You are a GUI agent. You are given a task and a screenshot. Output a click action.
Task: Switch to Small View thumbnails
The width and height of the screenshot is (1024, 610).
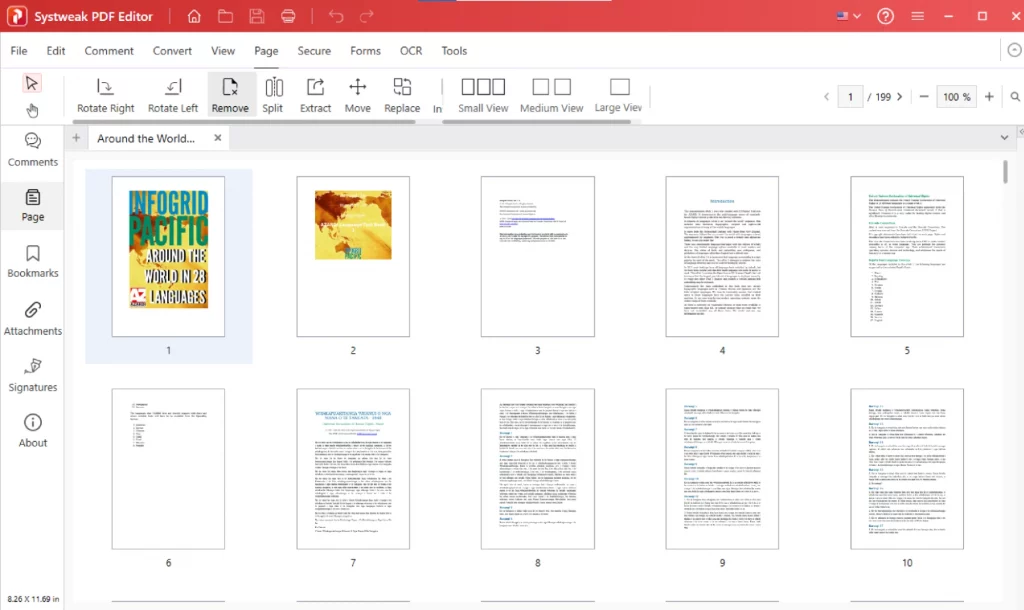[x=483, y=95]
